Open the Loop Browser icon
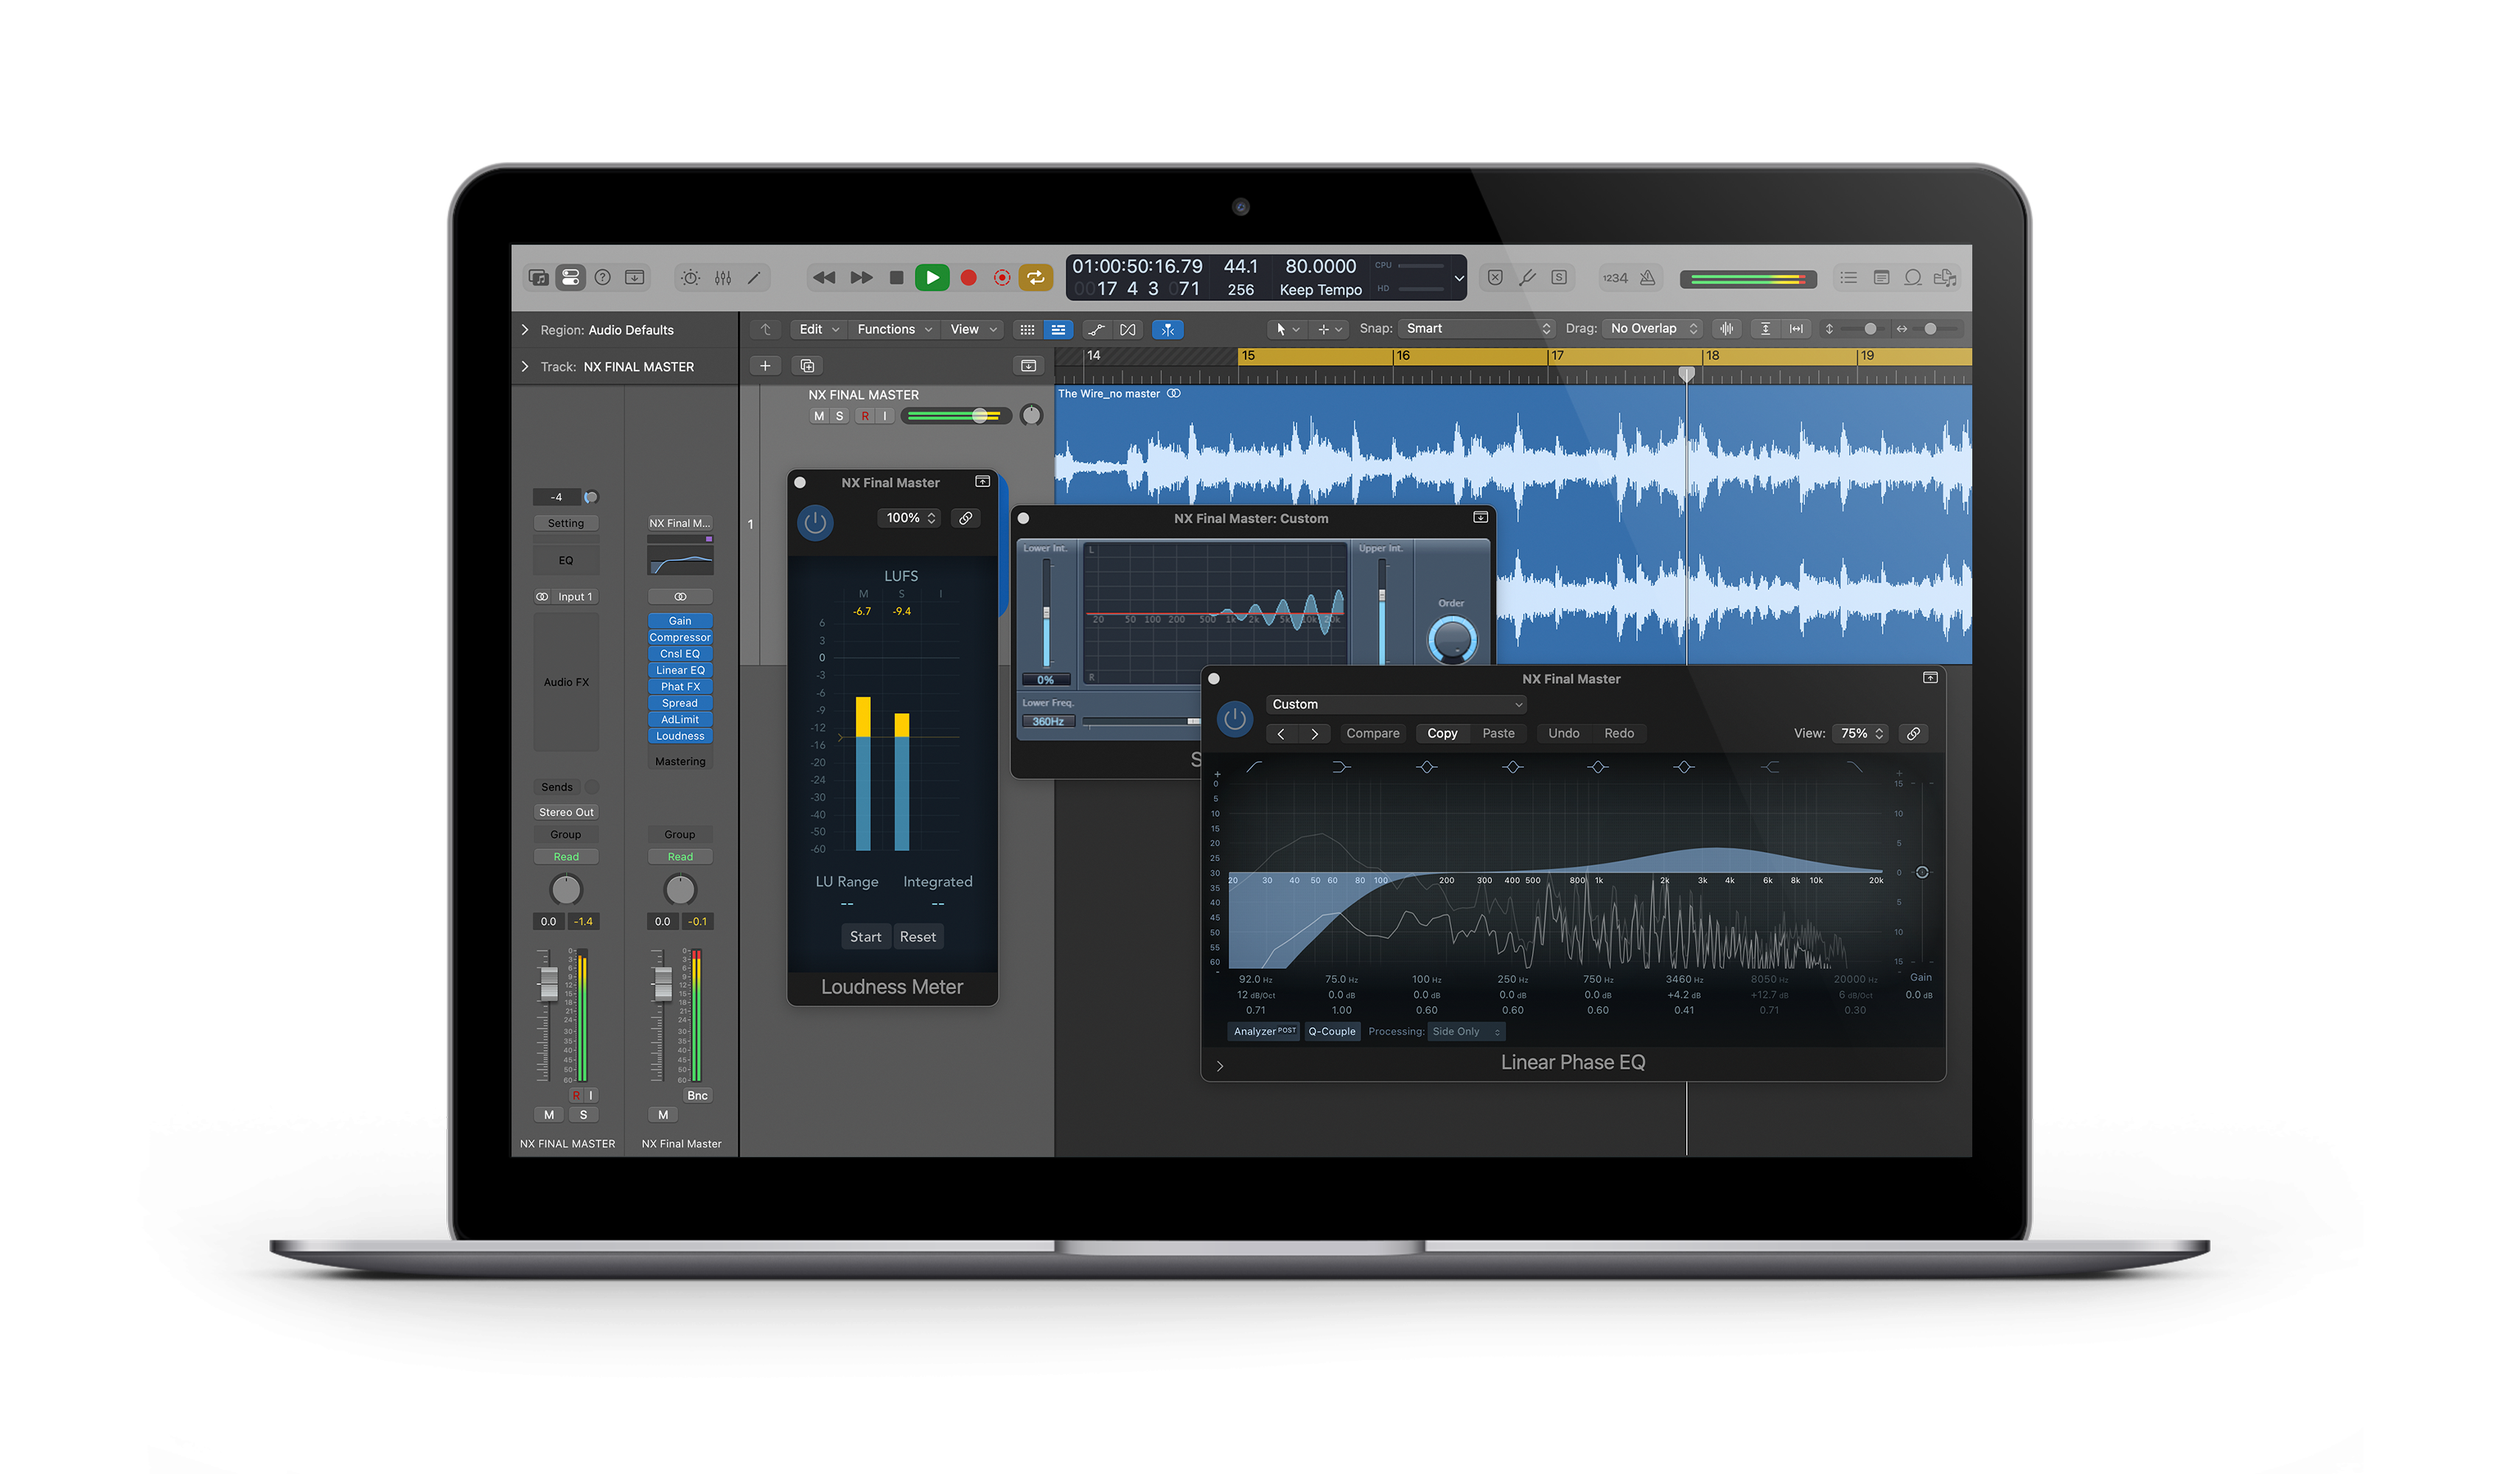The width and height of the screenshot is (2500, 1474). pyautogui.click(x=1913, y=277)
